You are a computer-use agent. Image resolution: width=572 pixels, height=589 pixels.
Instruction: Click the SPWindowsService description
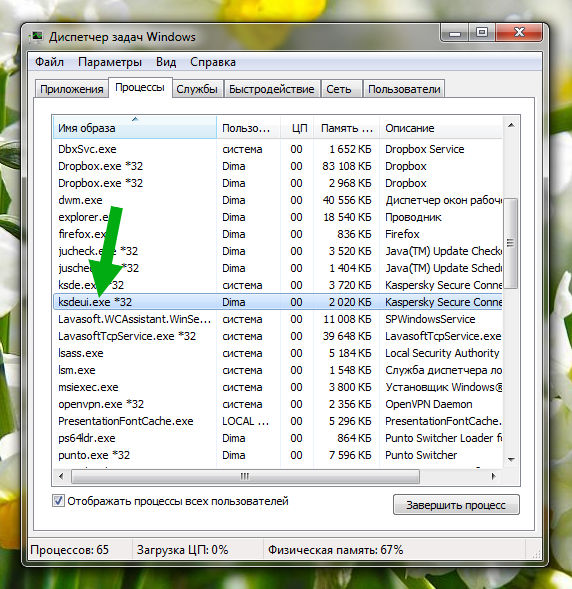430,319
